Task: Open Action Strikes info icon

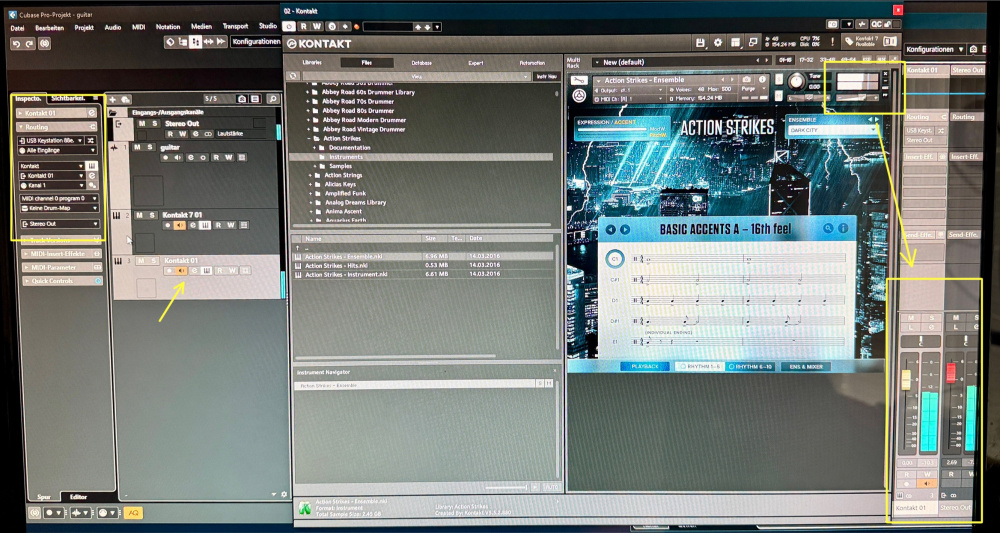Action: click(761, 79)
